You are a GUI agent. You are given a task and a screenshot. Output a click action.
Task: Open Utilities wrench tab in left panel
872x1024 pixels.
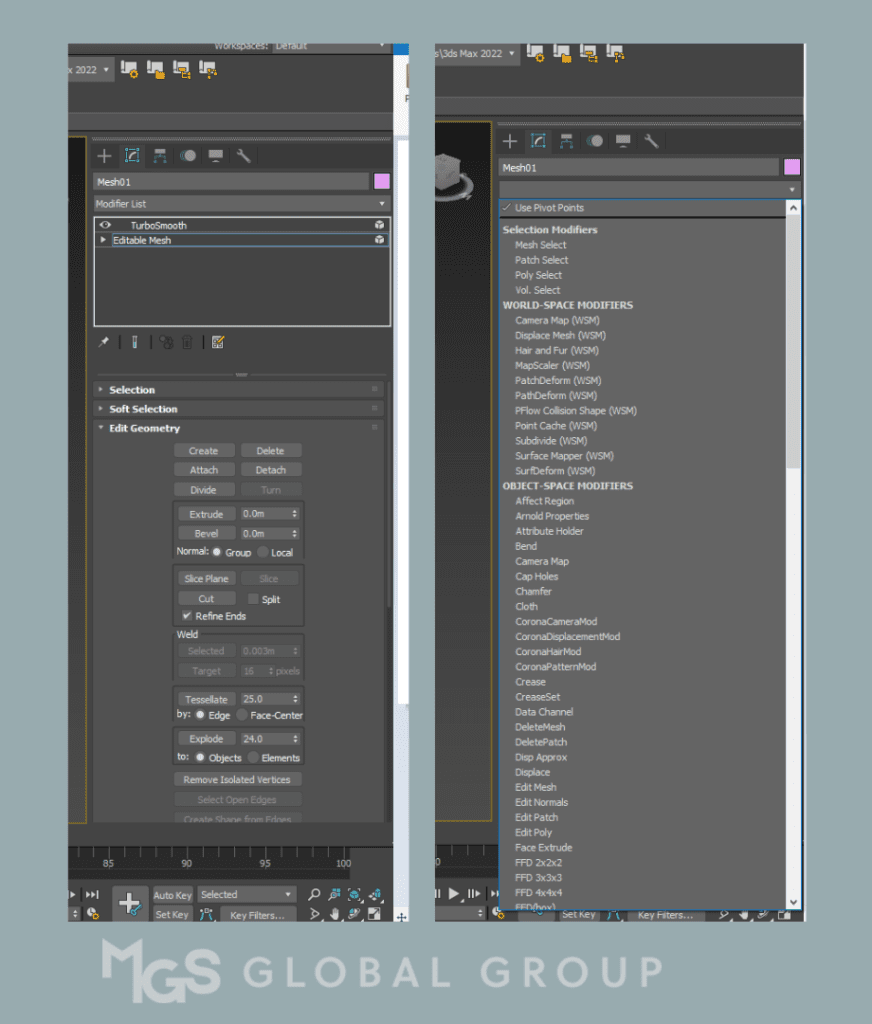click(x=243, y=156)
